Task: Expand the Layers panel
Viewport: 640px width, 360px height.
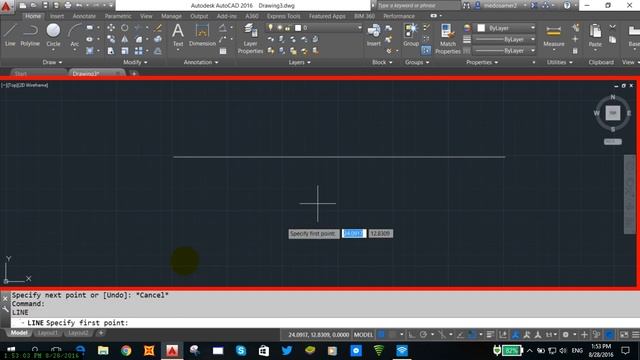Action: [300, 62]
